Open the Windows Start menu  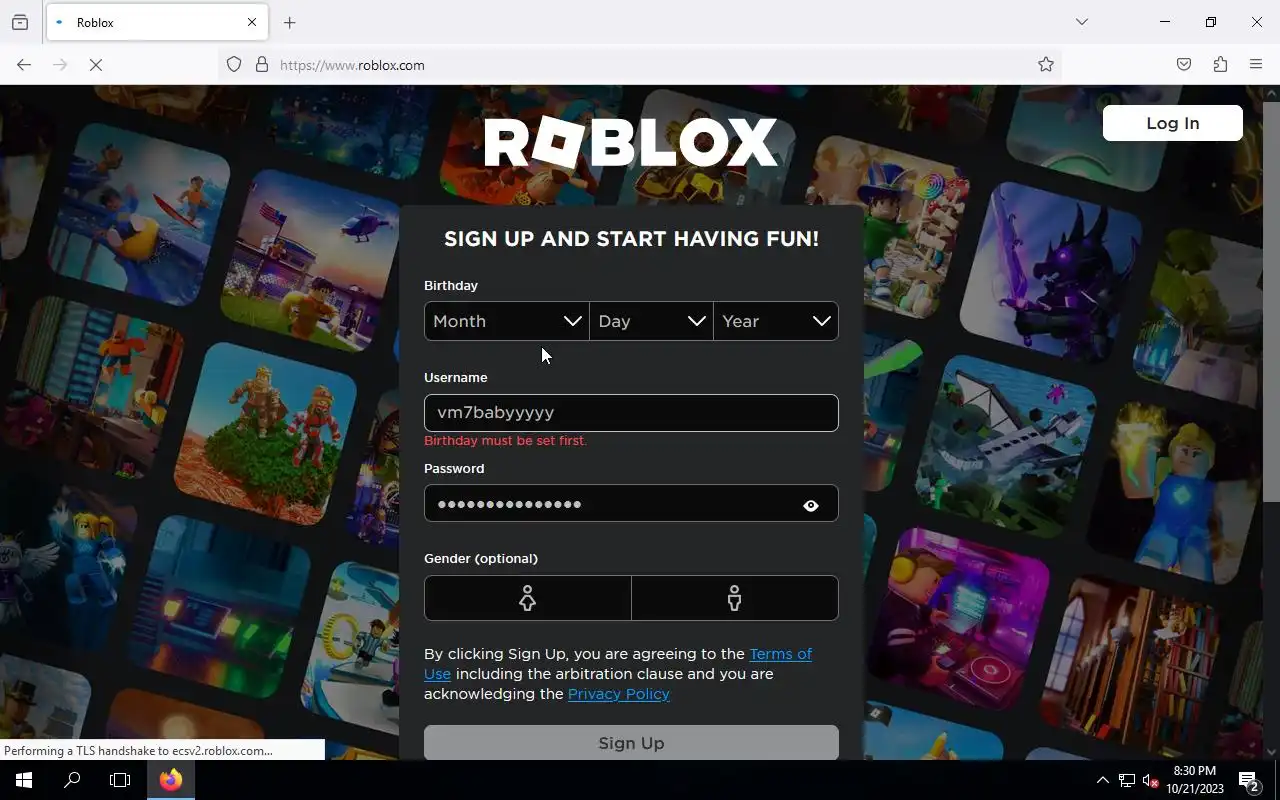[x=24, y=780]
